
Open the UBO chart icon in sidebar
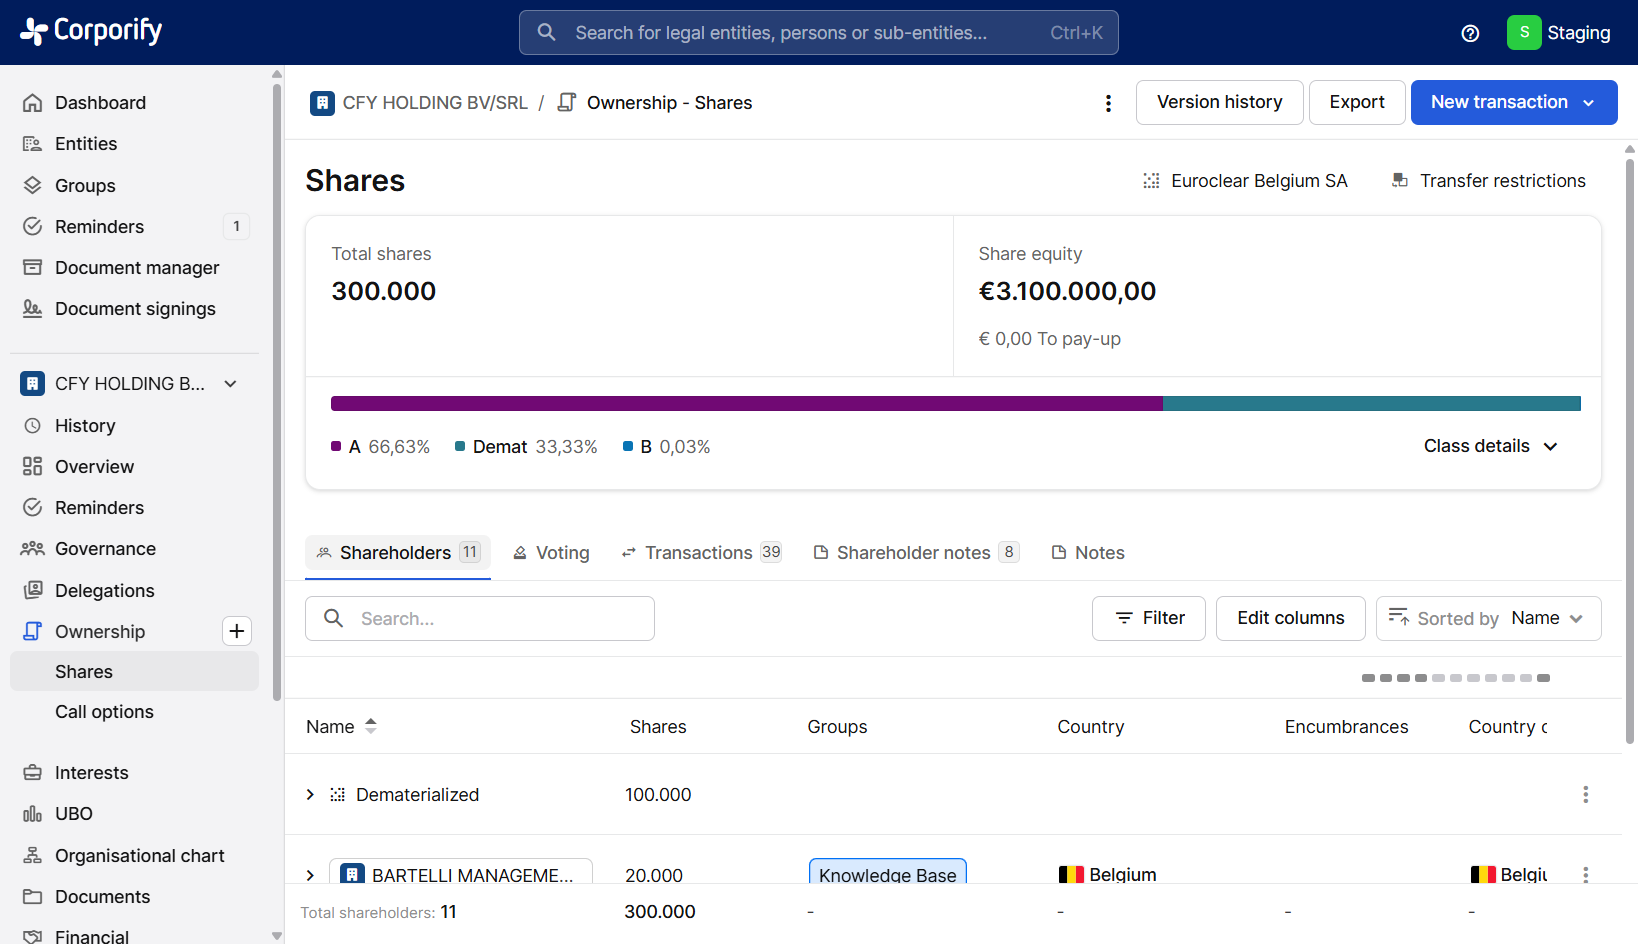pyautogui.click(x=33, y=814)
